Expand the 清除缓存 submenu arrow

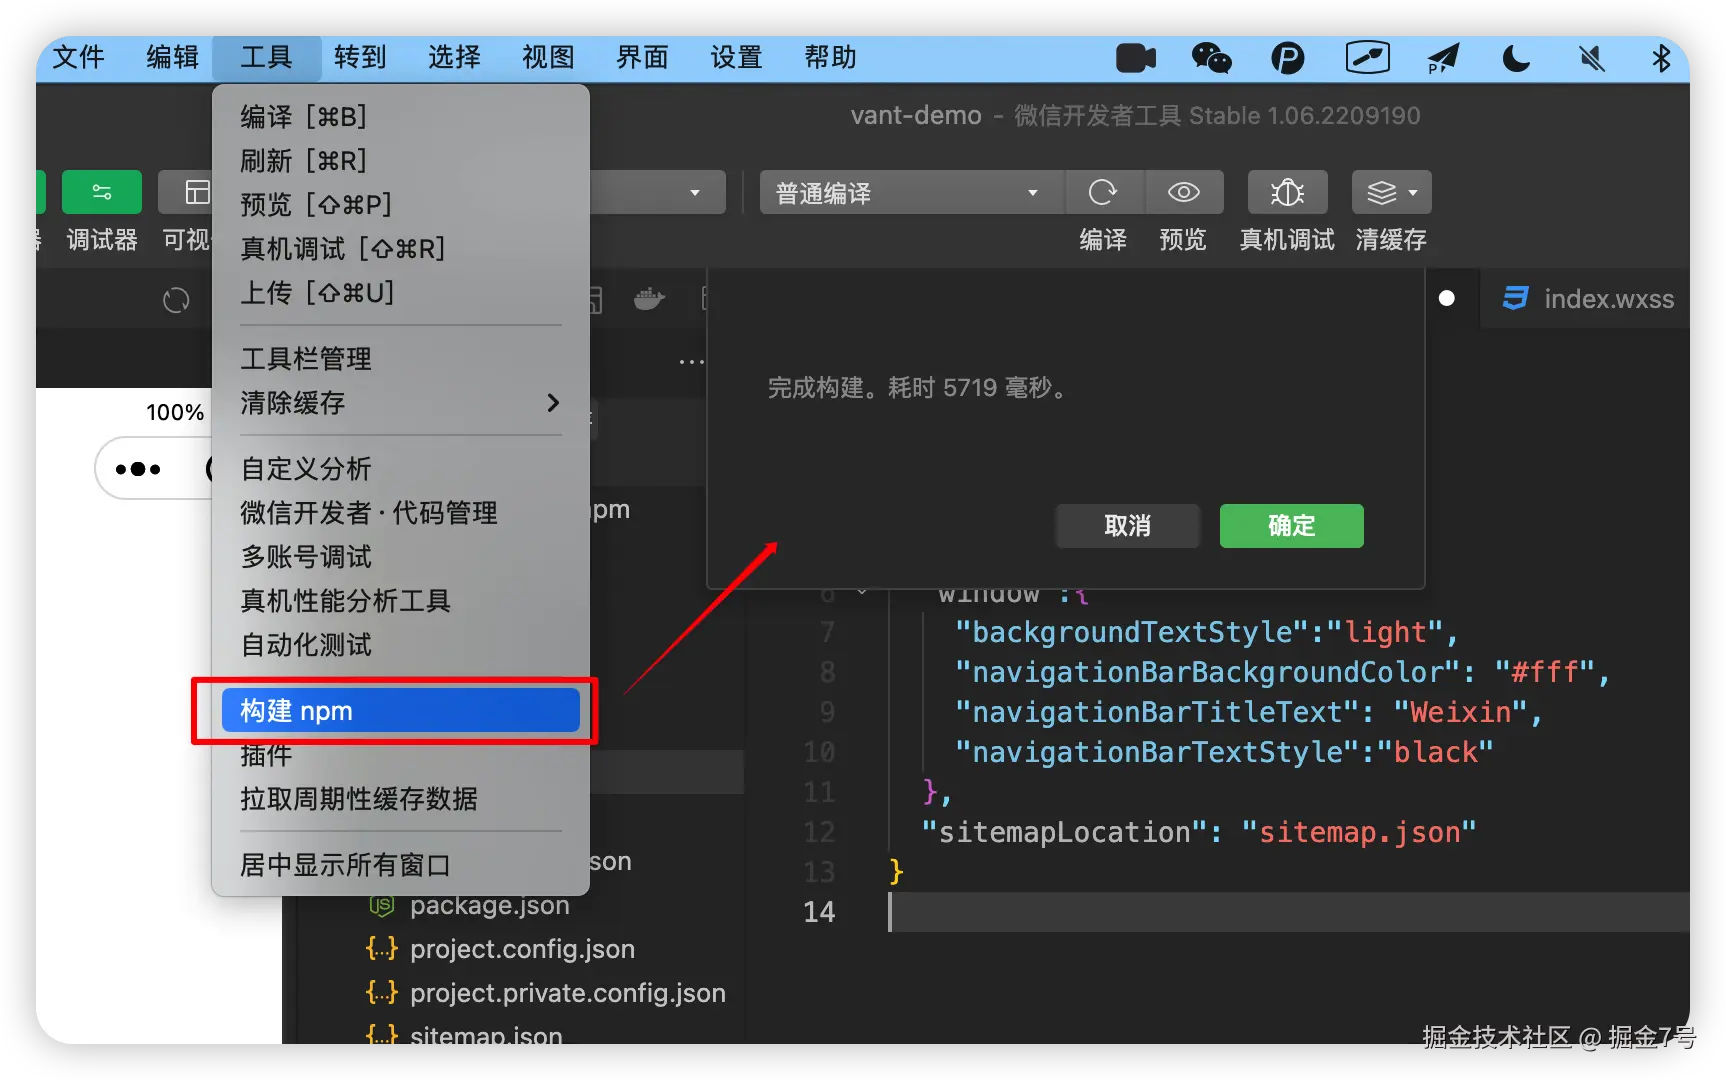coord(553,403)
